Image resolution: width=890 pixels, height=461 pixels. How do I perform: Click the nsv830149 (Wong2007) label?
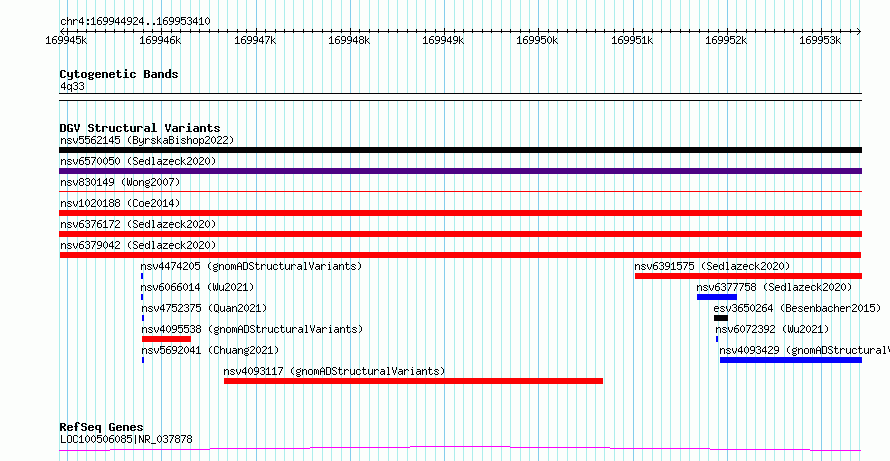click(120, 182)
